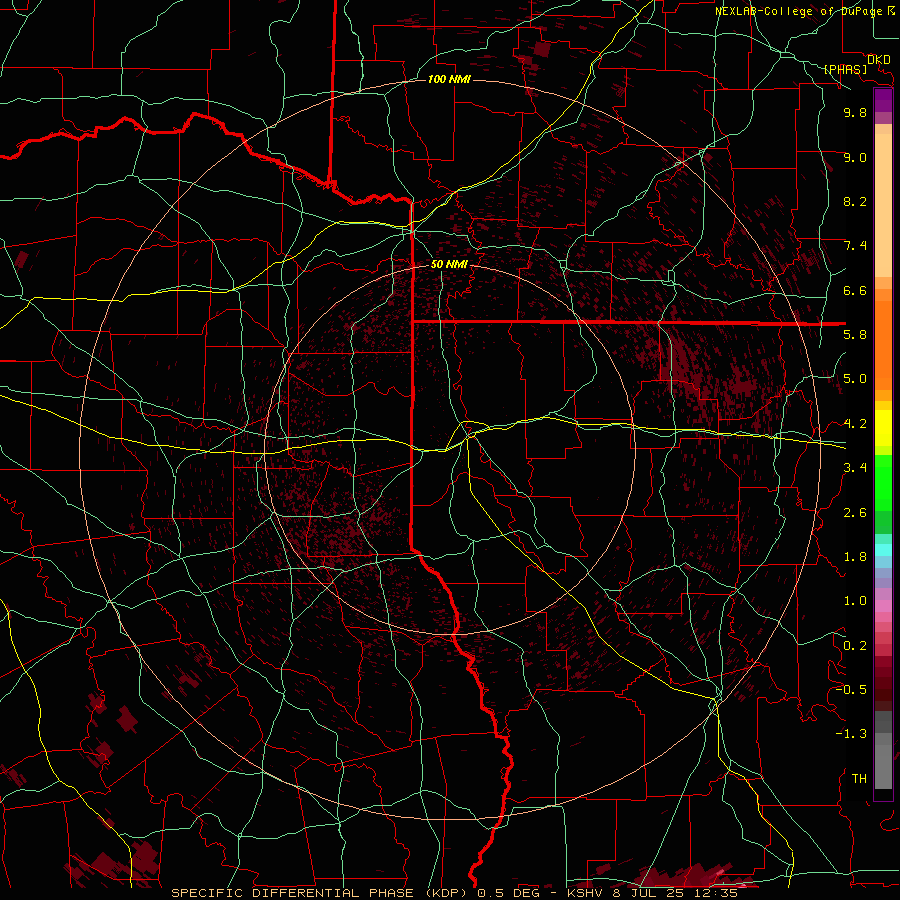900x900 pixels.
Task: Select the 8.2 value on color scale
Action: point(855,201)
